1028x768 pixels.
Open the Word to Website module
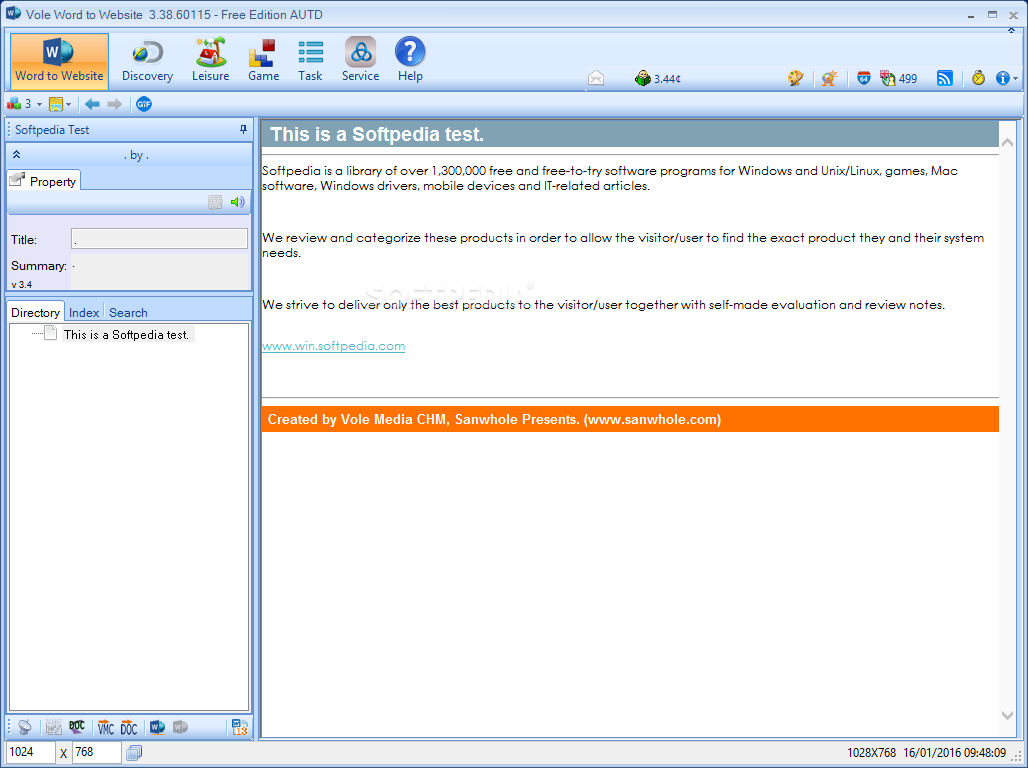[x=59, y=60]
